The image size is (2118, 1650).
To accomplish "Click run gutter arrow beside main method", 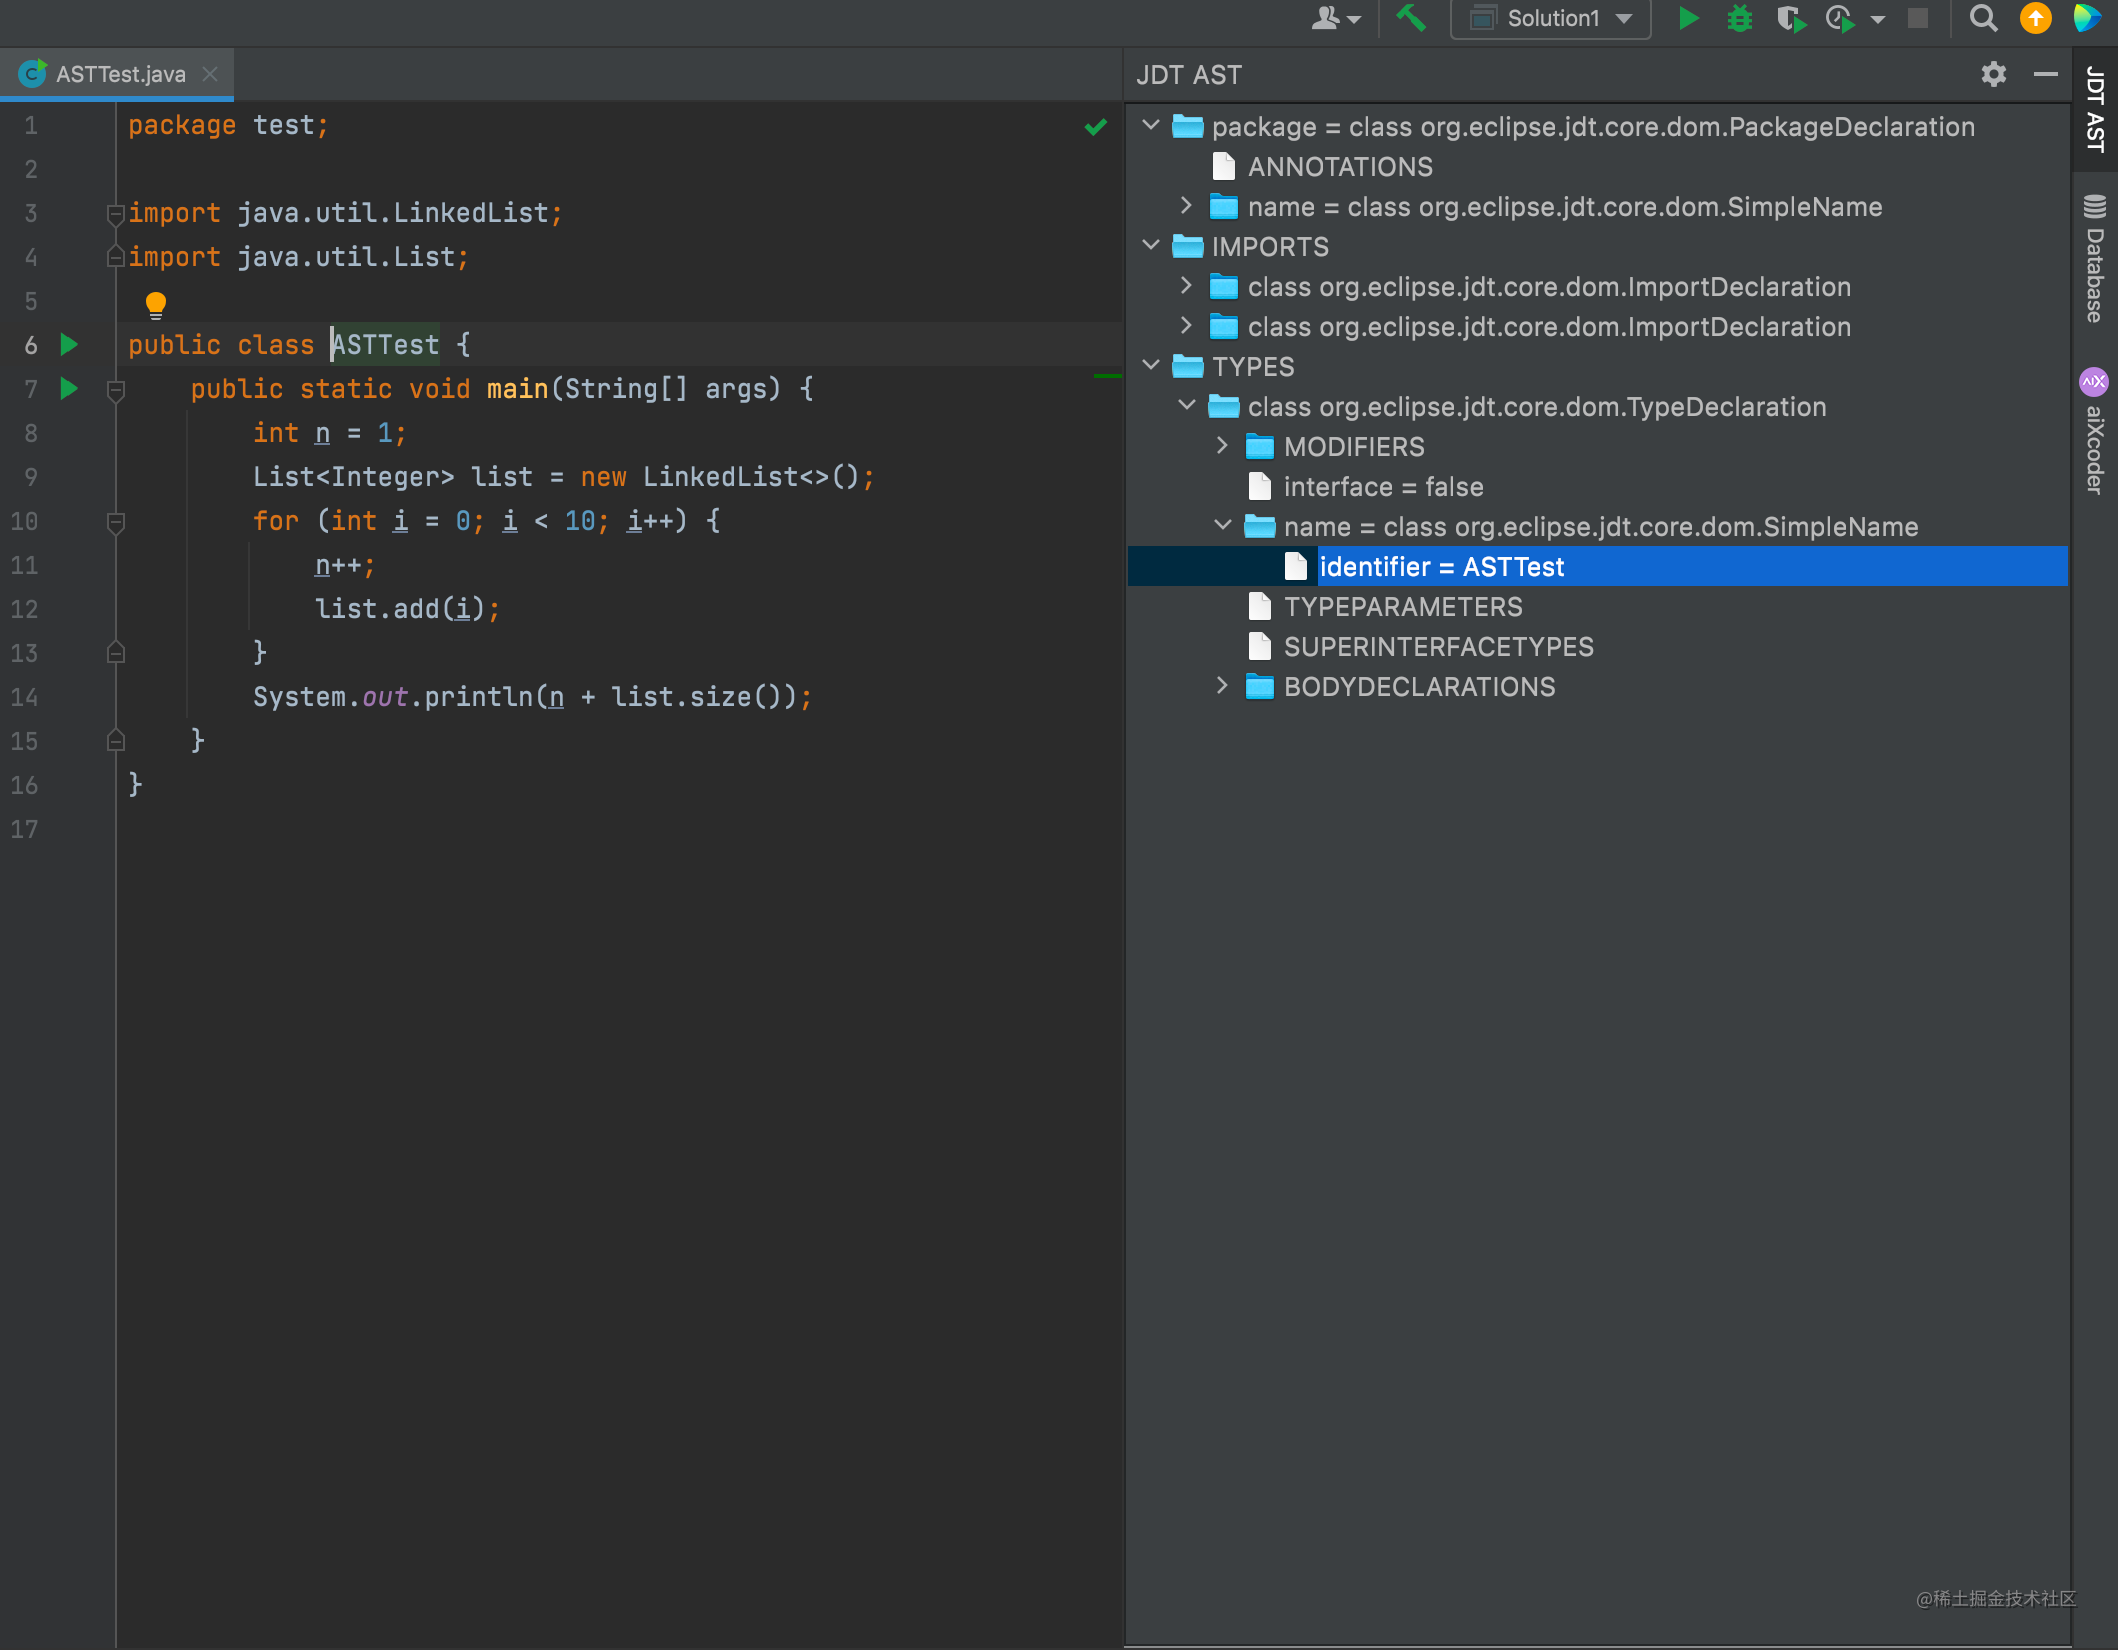I will click(69, 388).
